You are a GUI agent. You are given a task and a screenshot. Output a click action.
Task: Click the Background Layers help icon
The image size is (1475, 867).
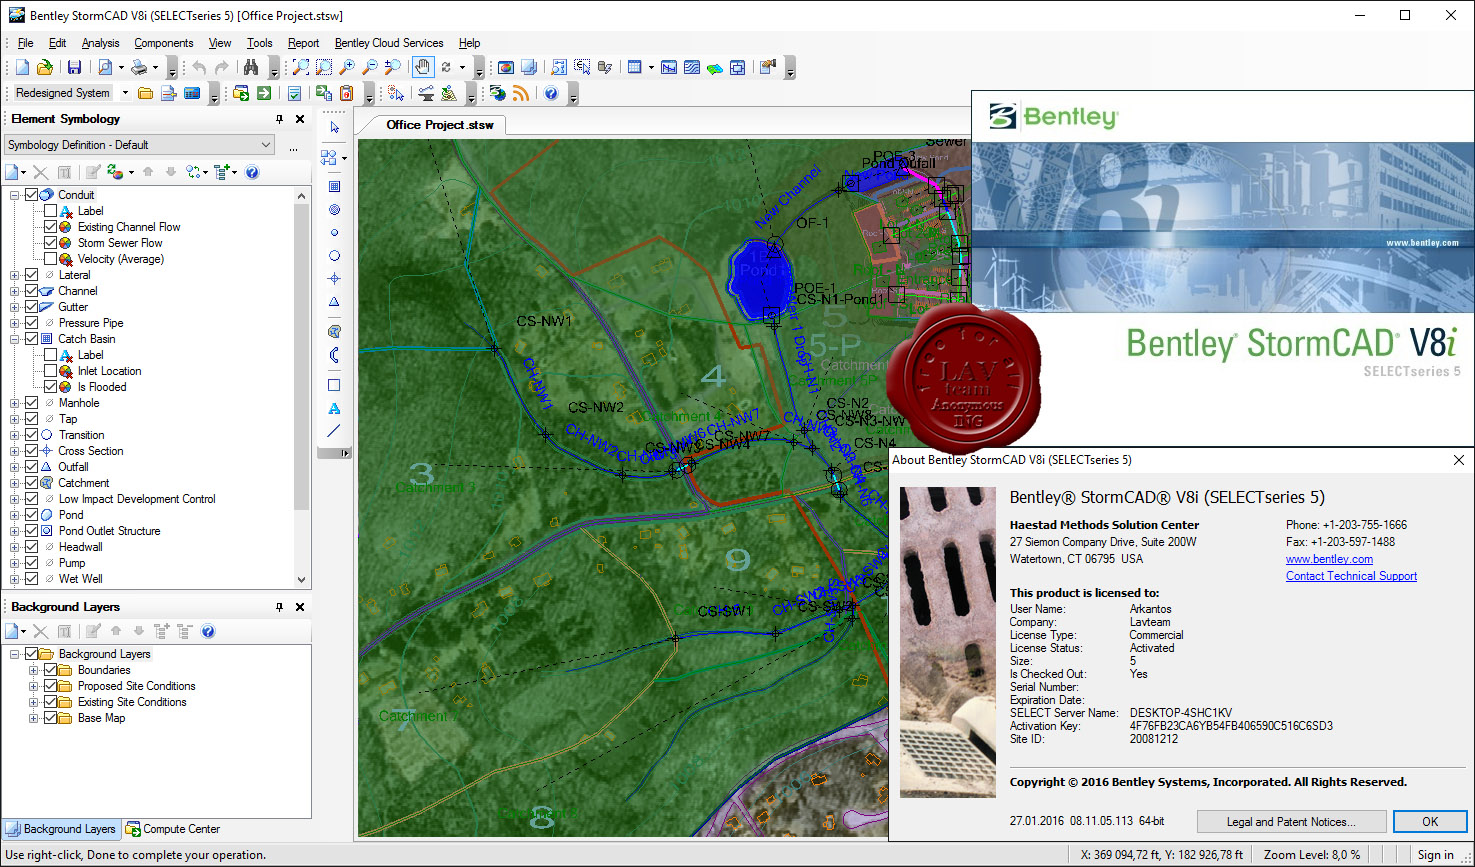pos(208,631)
